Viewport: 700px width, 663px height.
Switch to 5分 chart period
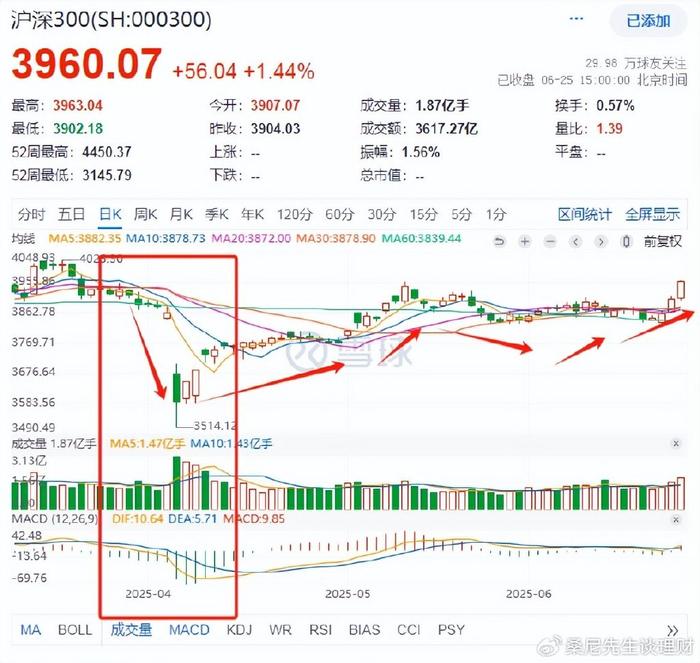461,214
